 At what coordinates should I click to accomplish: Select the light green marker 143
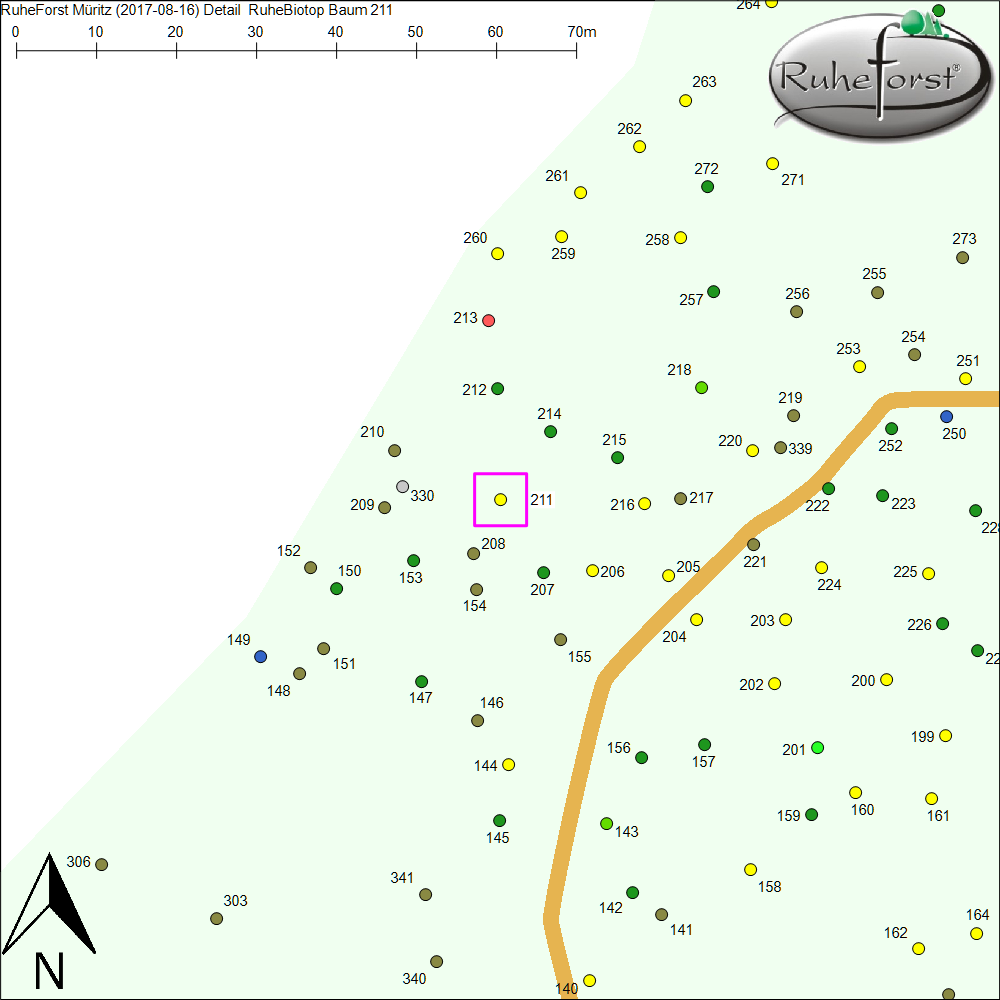[x=606, y=824]
